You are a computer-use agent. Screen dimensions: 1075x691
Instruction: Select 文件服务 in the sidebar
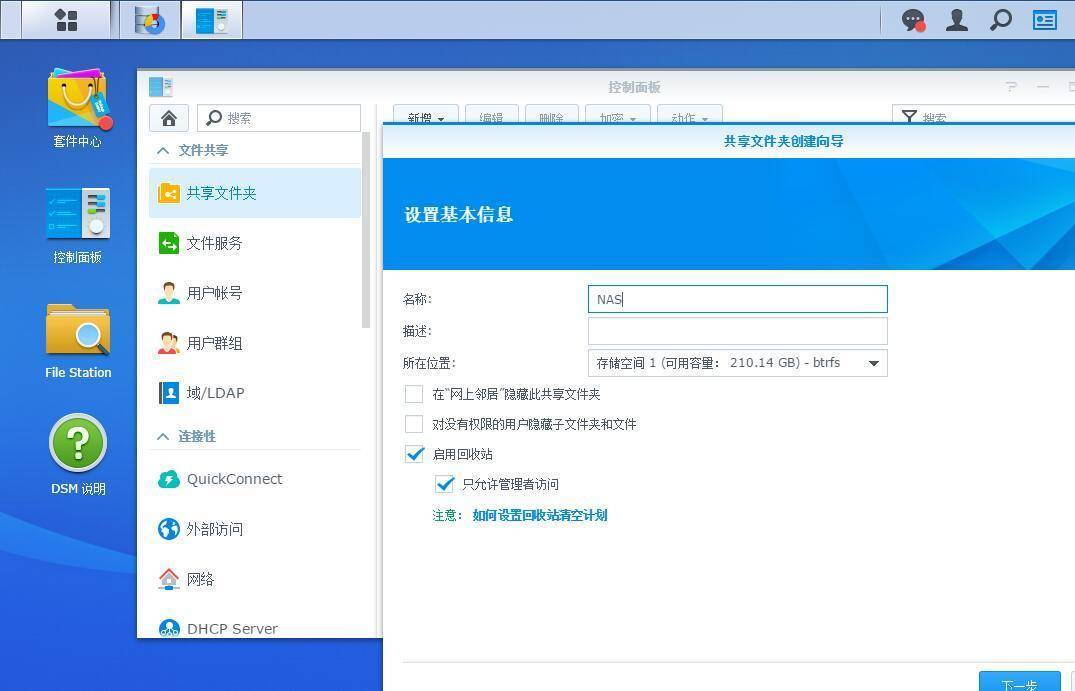click(214, 243)
